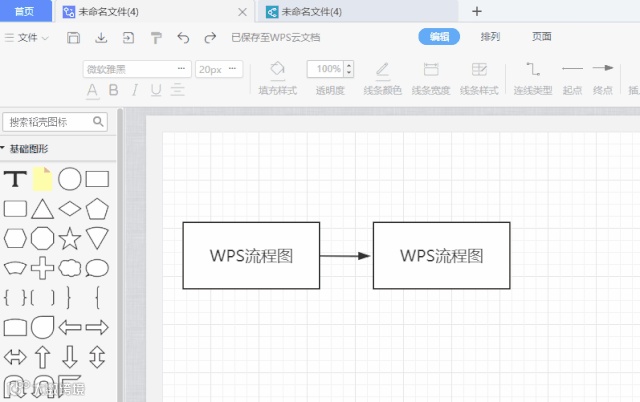Undo the last action
640x402 pixels.
pyautogui.click(x=183, y=38)
